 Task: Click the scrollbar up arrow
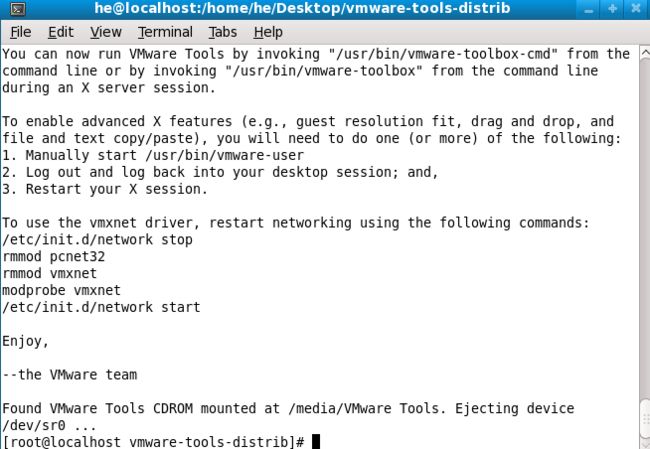645,53
